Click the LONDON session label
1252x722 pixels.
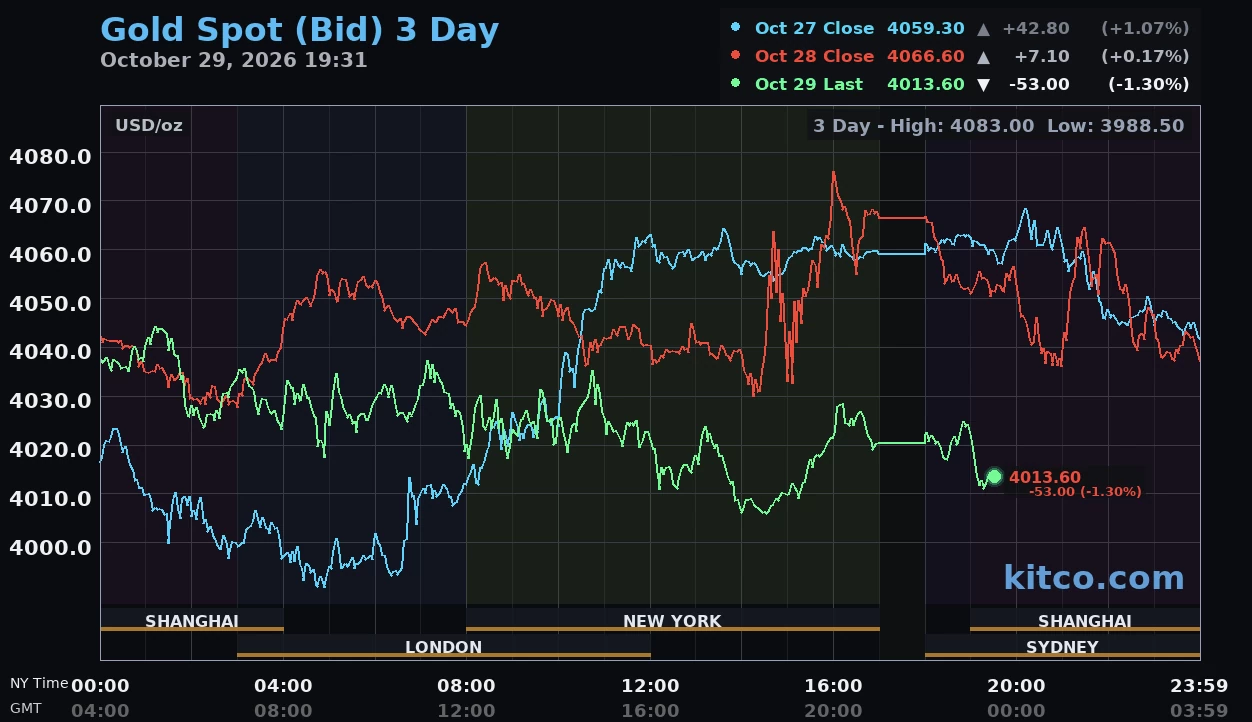(x=444, y=647)
